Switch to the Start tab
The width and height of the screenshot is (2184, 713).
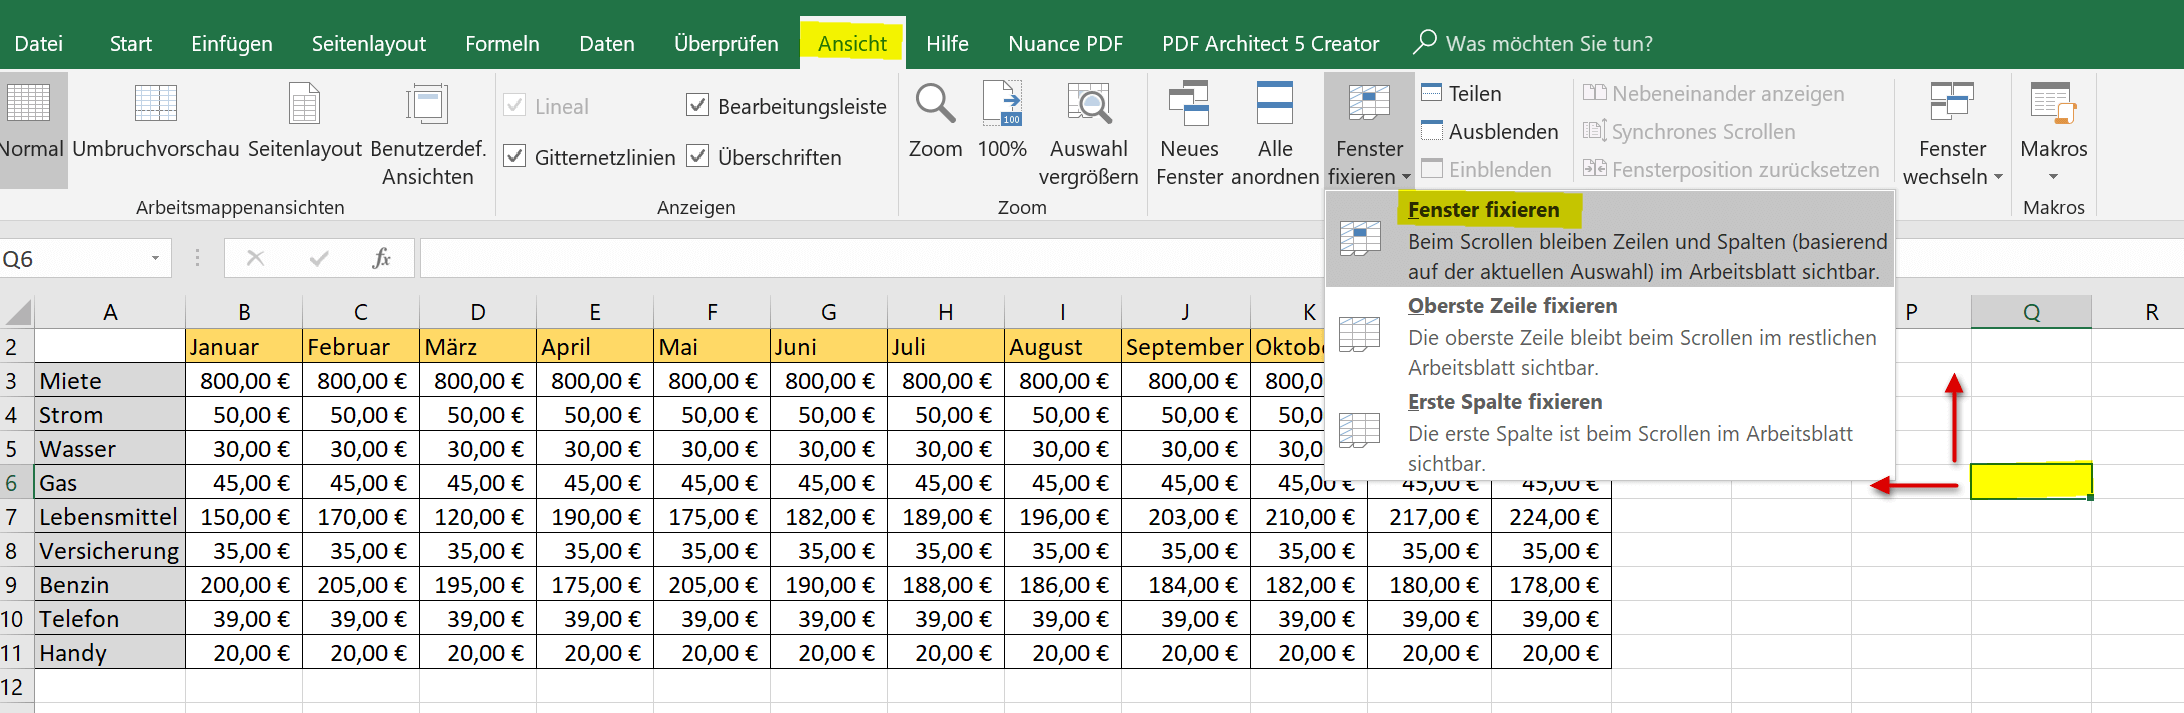(131, 44)
